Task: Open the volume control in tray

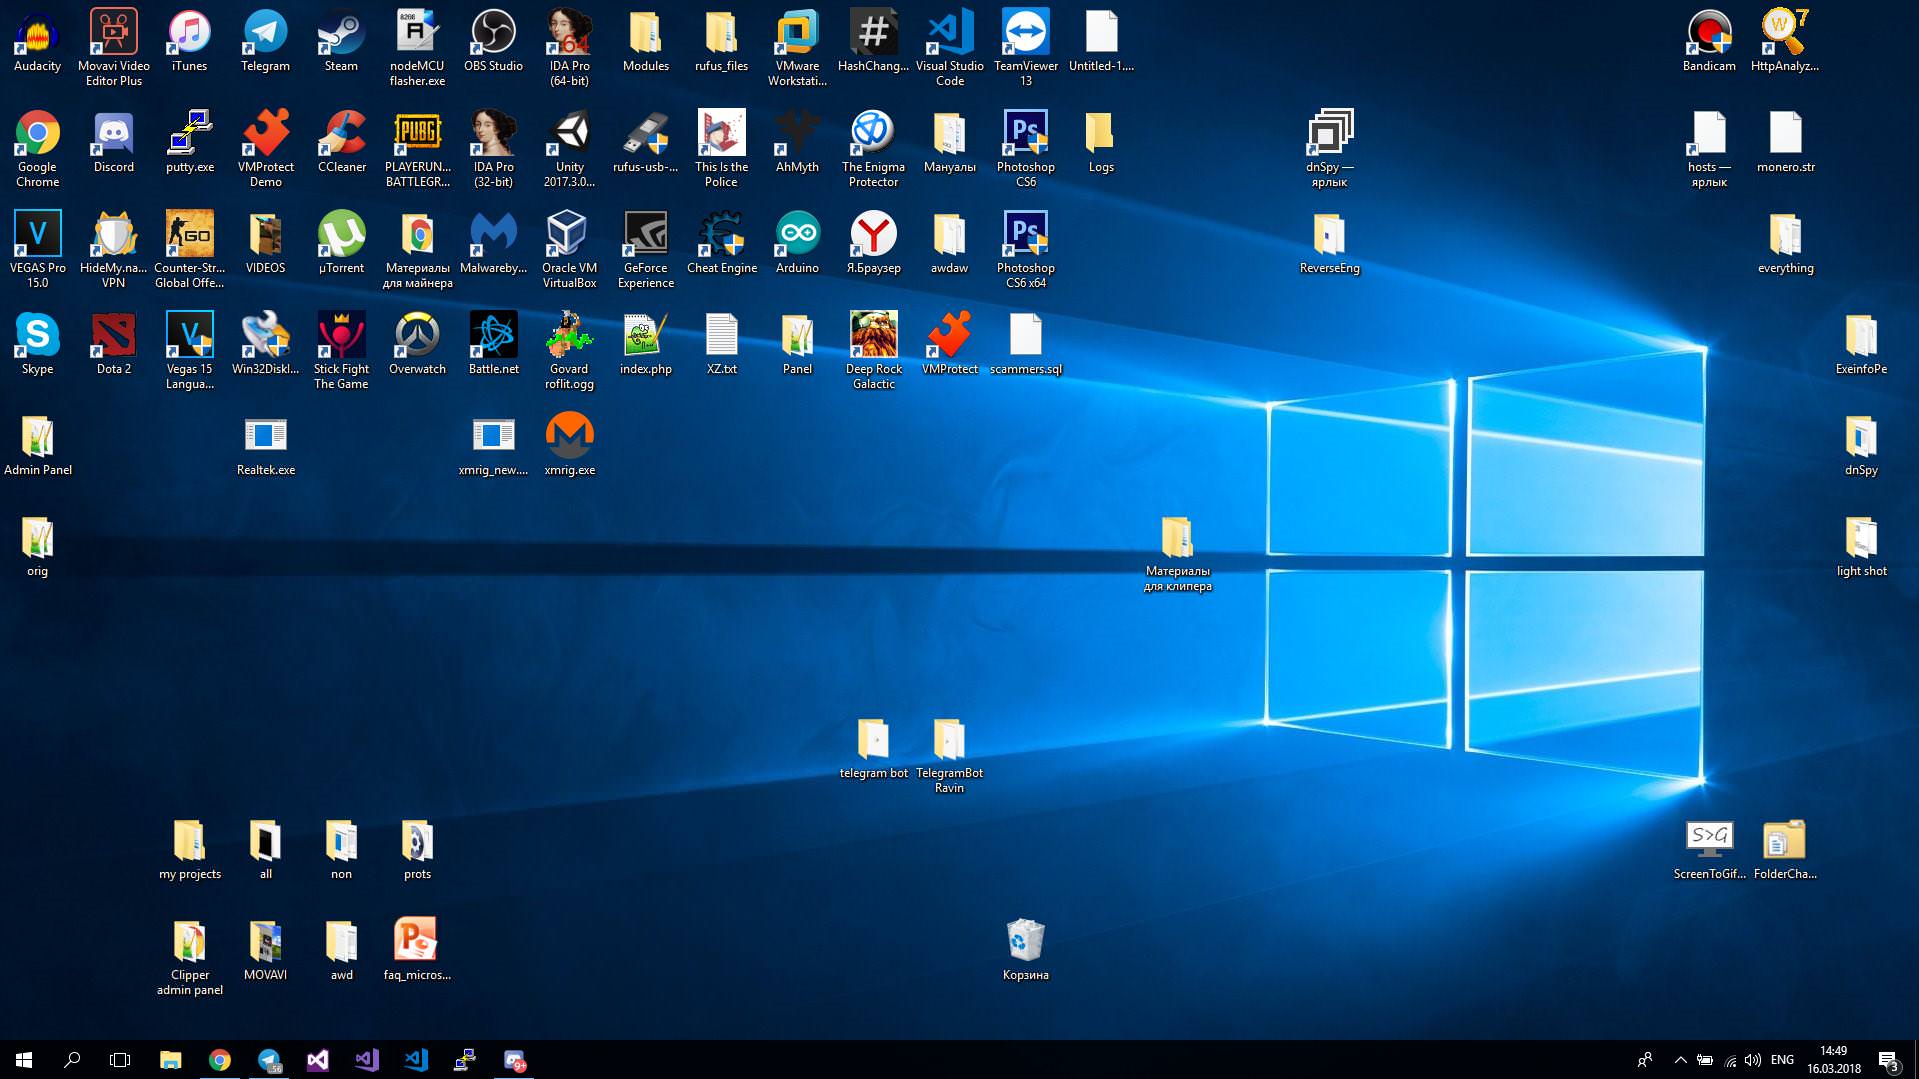Action: pos(1753,1060)
